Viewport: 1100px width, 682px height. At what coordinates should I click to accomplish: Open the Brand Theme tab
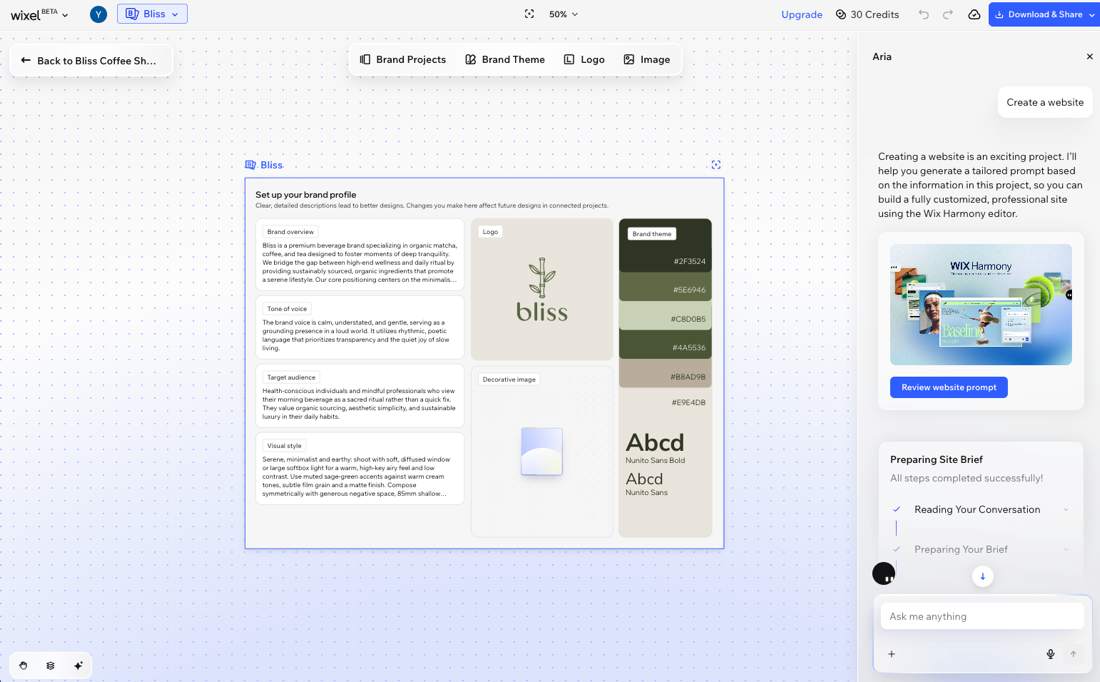click(505, 60)
